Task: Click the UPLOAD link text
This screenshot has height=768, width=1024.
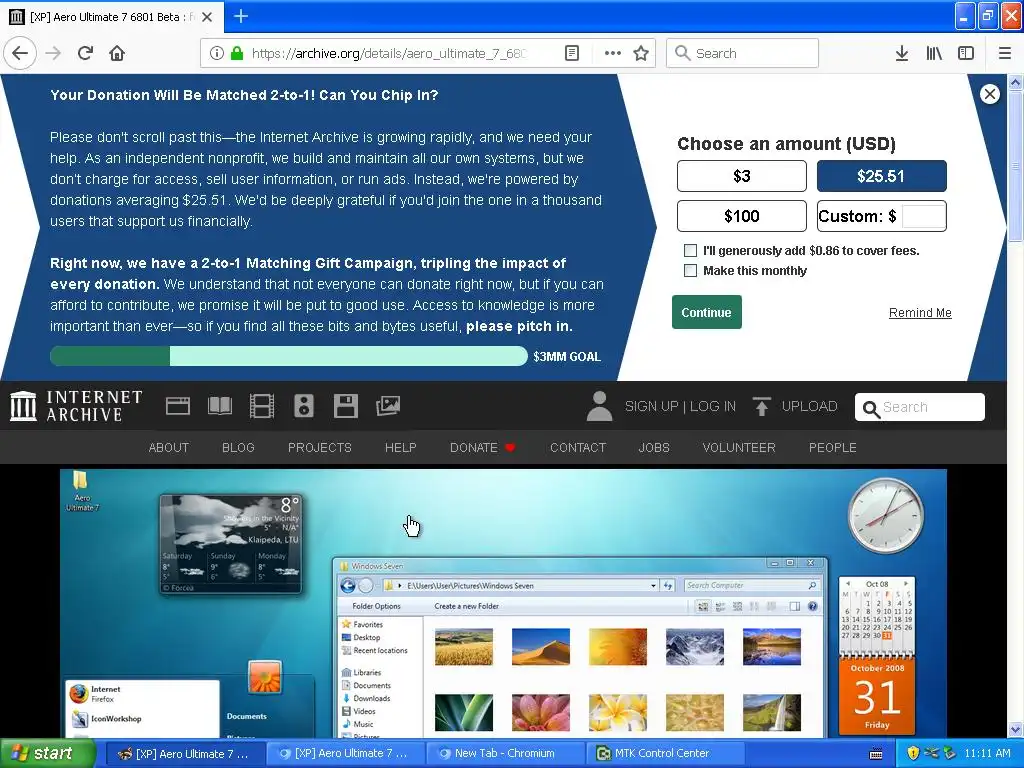Action: pyautogui.click(x=809, y=406)
